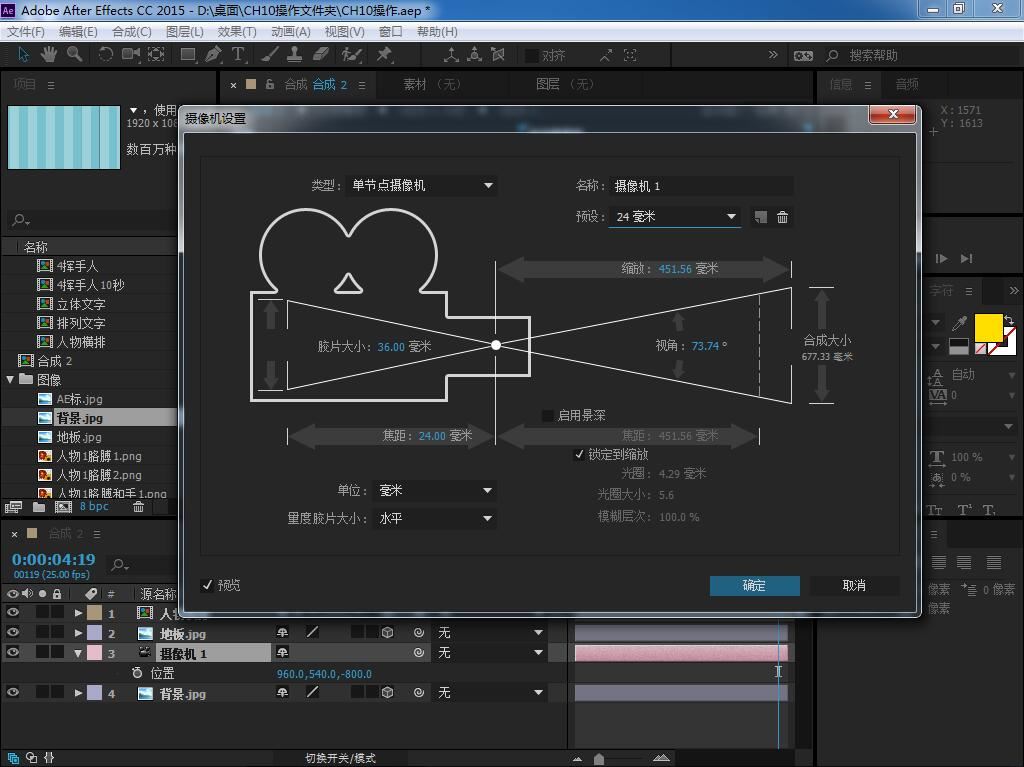1024x767 pixels.
Task: Select the Selection arrow tool
Action: point(23,55)
